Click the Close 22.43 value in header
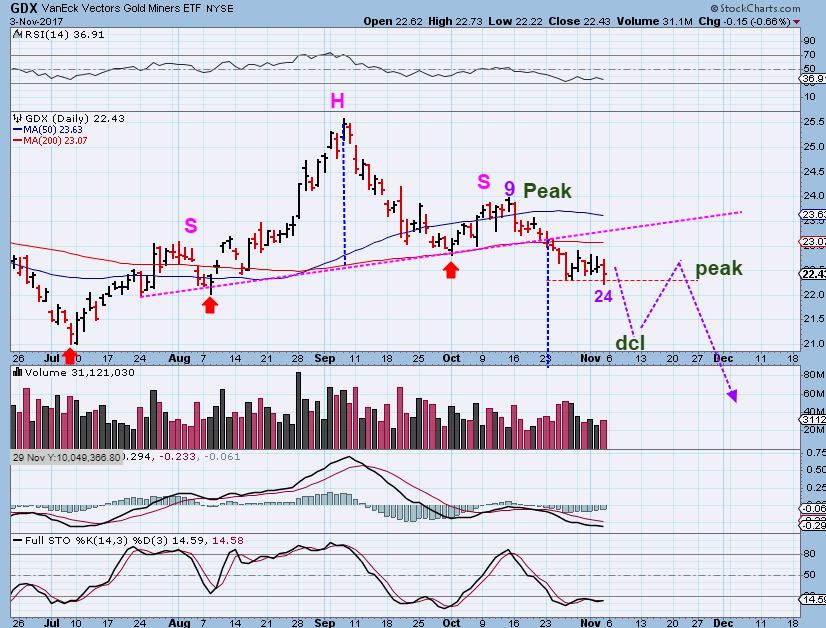The height and width of the screenshot is (628, 826). pos(579,22)
